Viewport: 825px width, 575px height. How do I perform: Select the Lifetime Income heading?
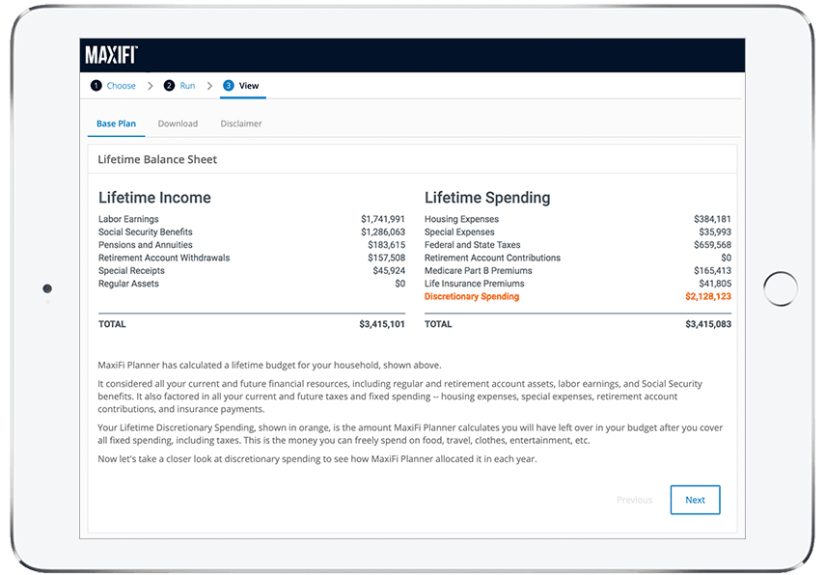155,197
